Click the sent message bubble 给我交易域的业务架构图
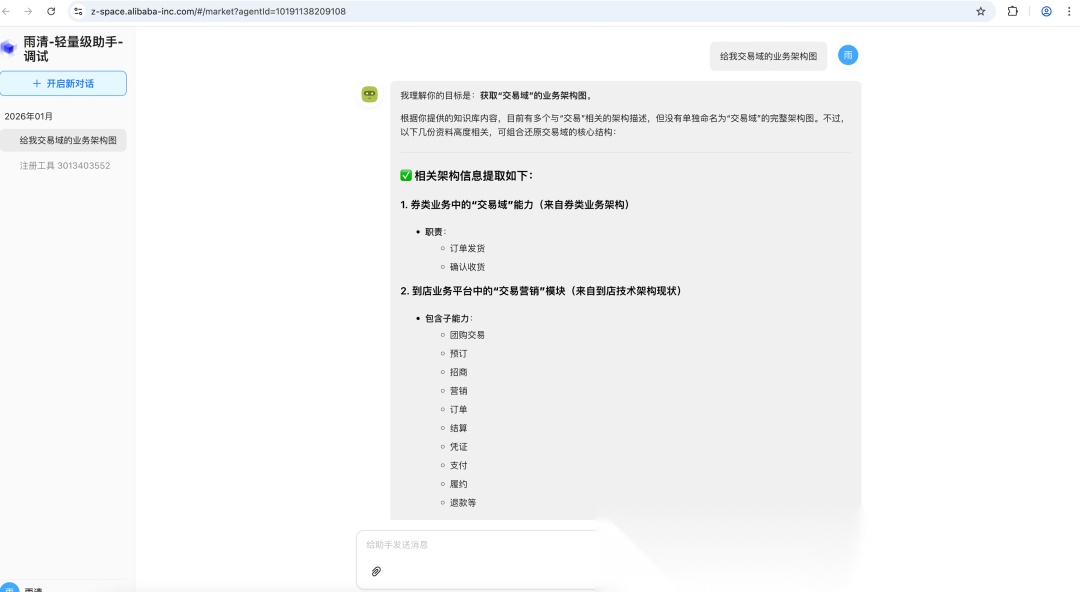 (x=768, y=56)
